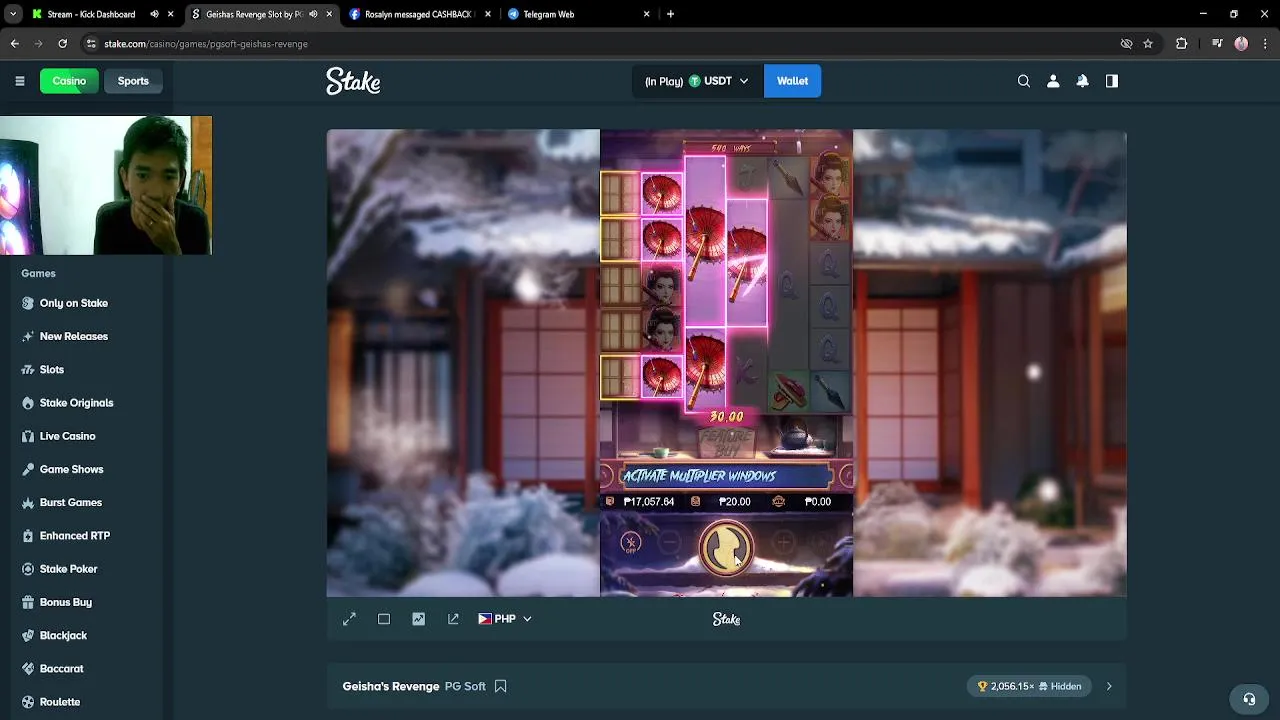Switch to Telegram Web tab
Image resolution: width=1280 pixels, height=720 pixels.
point(548,14)
